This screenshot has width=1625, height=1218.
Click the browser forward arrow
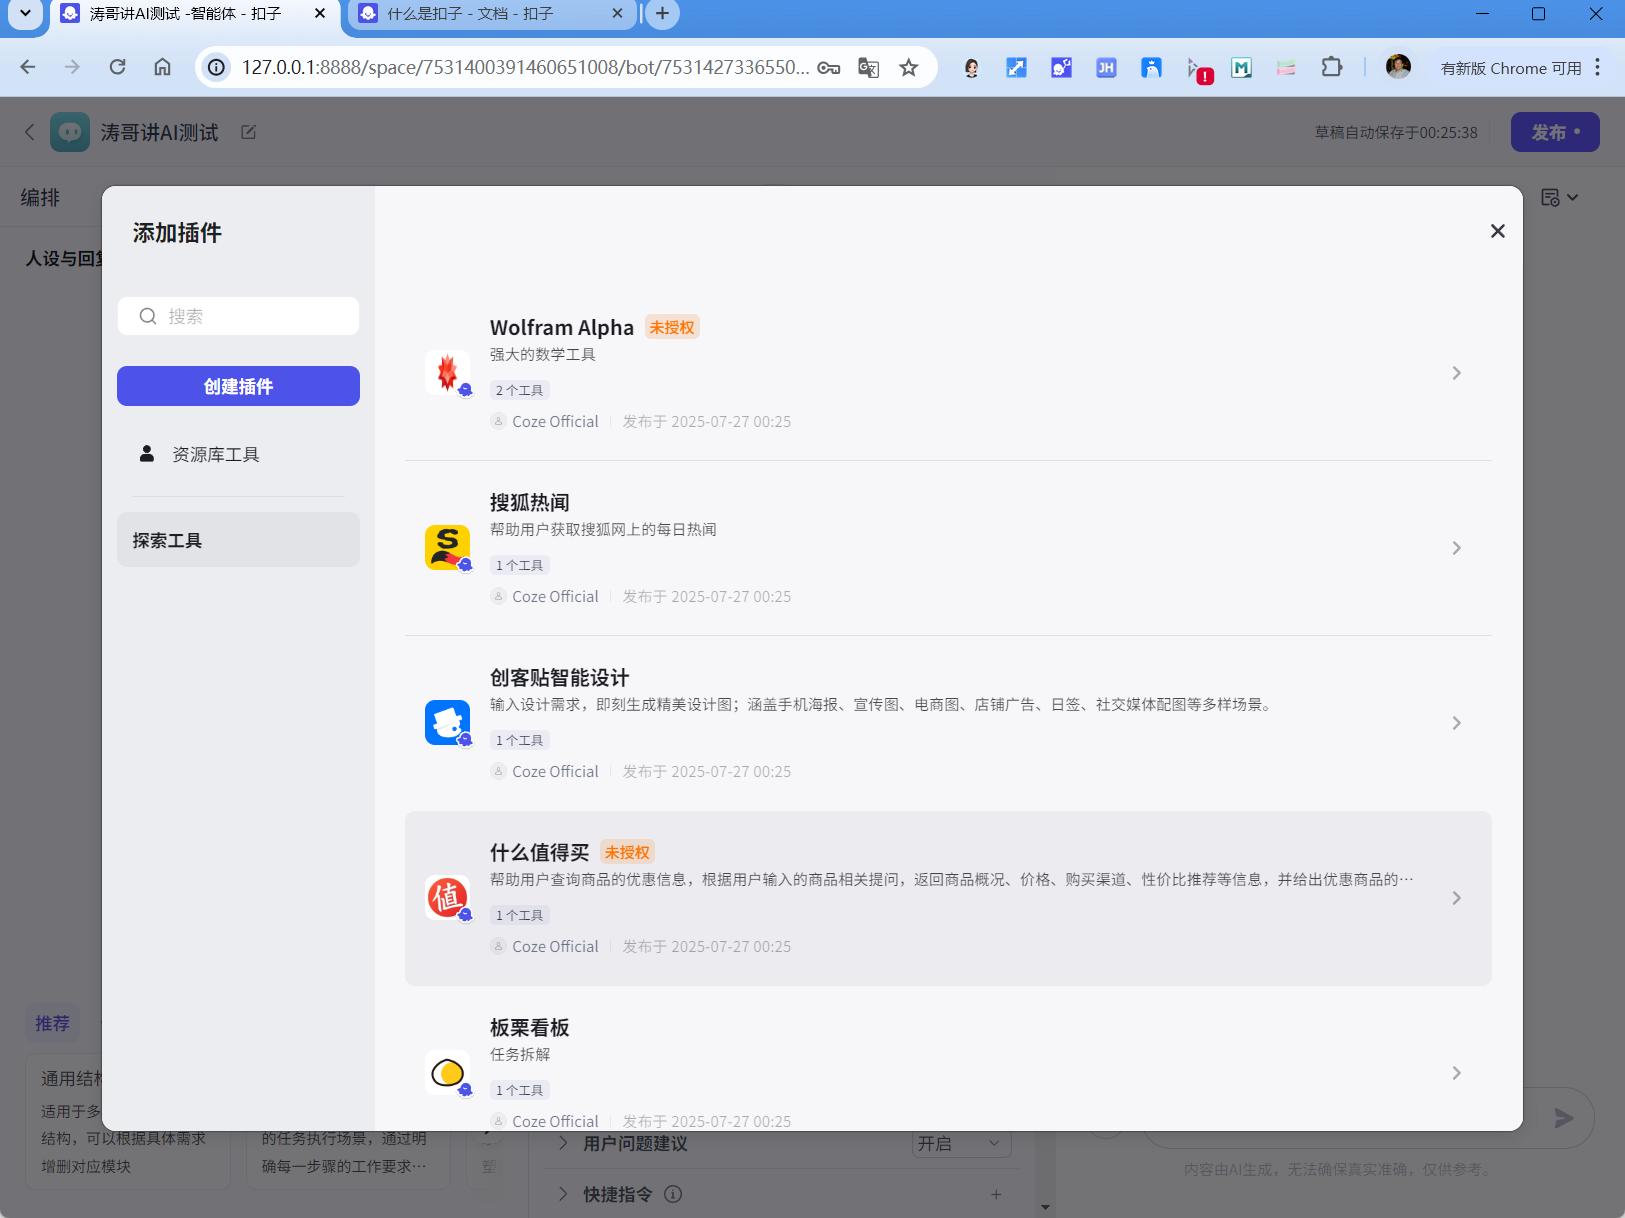[x=72, y=67]
